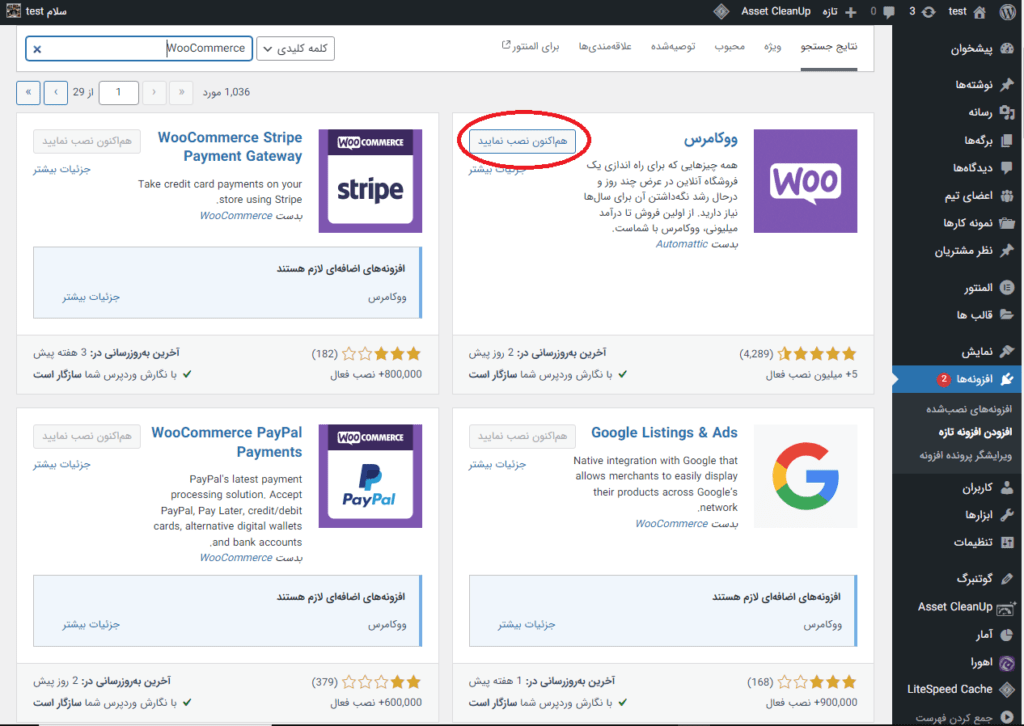Click جزئیات بیشتر under Stripe install button
1024x726 pixels.
(x=62, y=170)
